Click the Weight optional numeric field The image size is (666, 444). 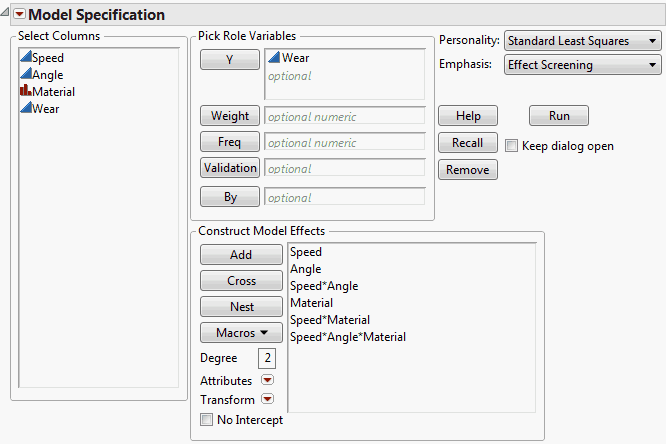click(x=345, y=116)
